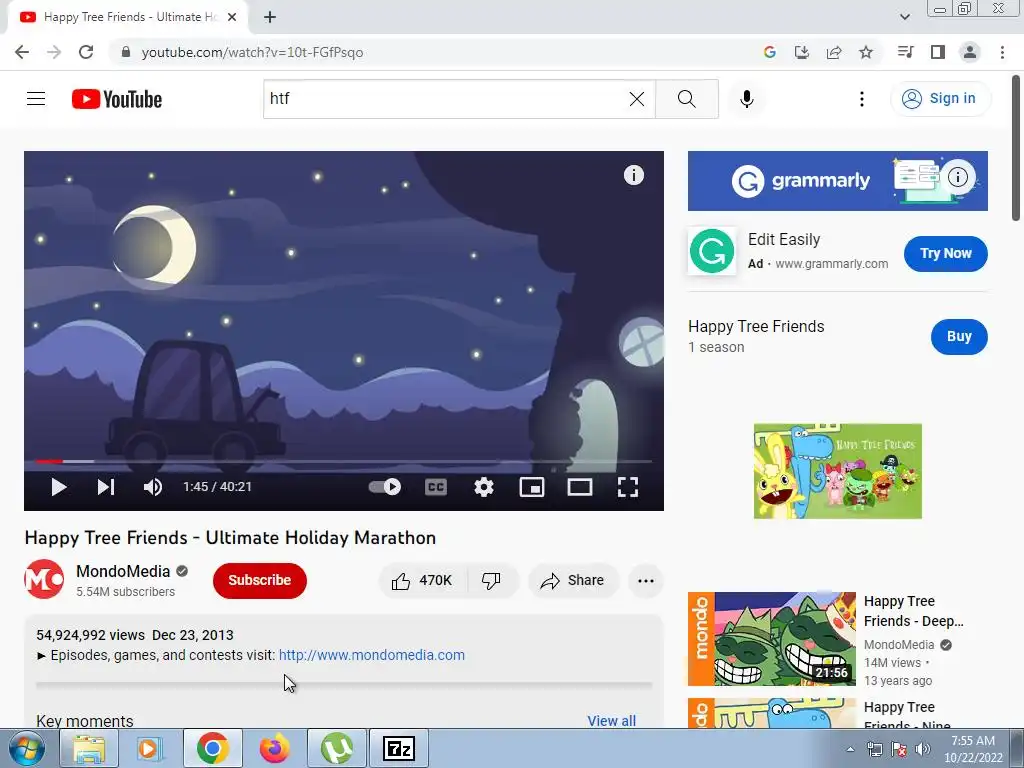Screen dimensions: 1024x768
Task: Open YouTube settings three-dot menu
Action: coord(862,99)
